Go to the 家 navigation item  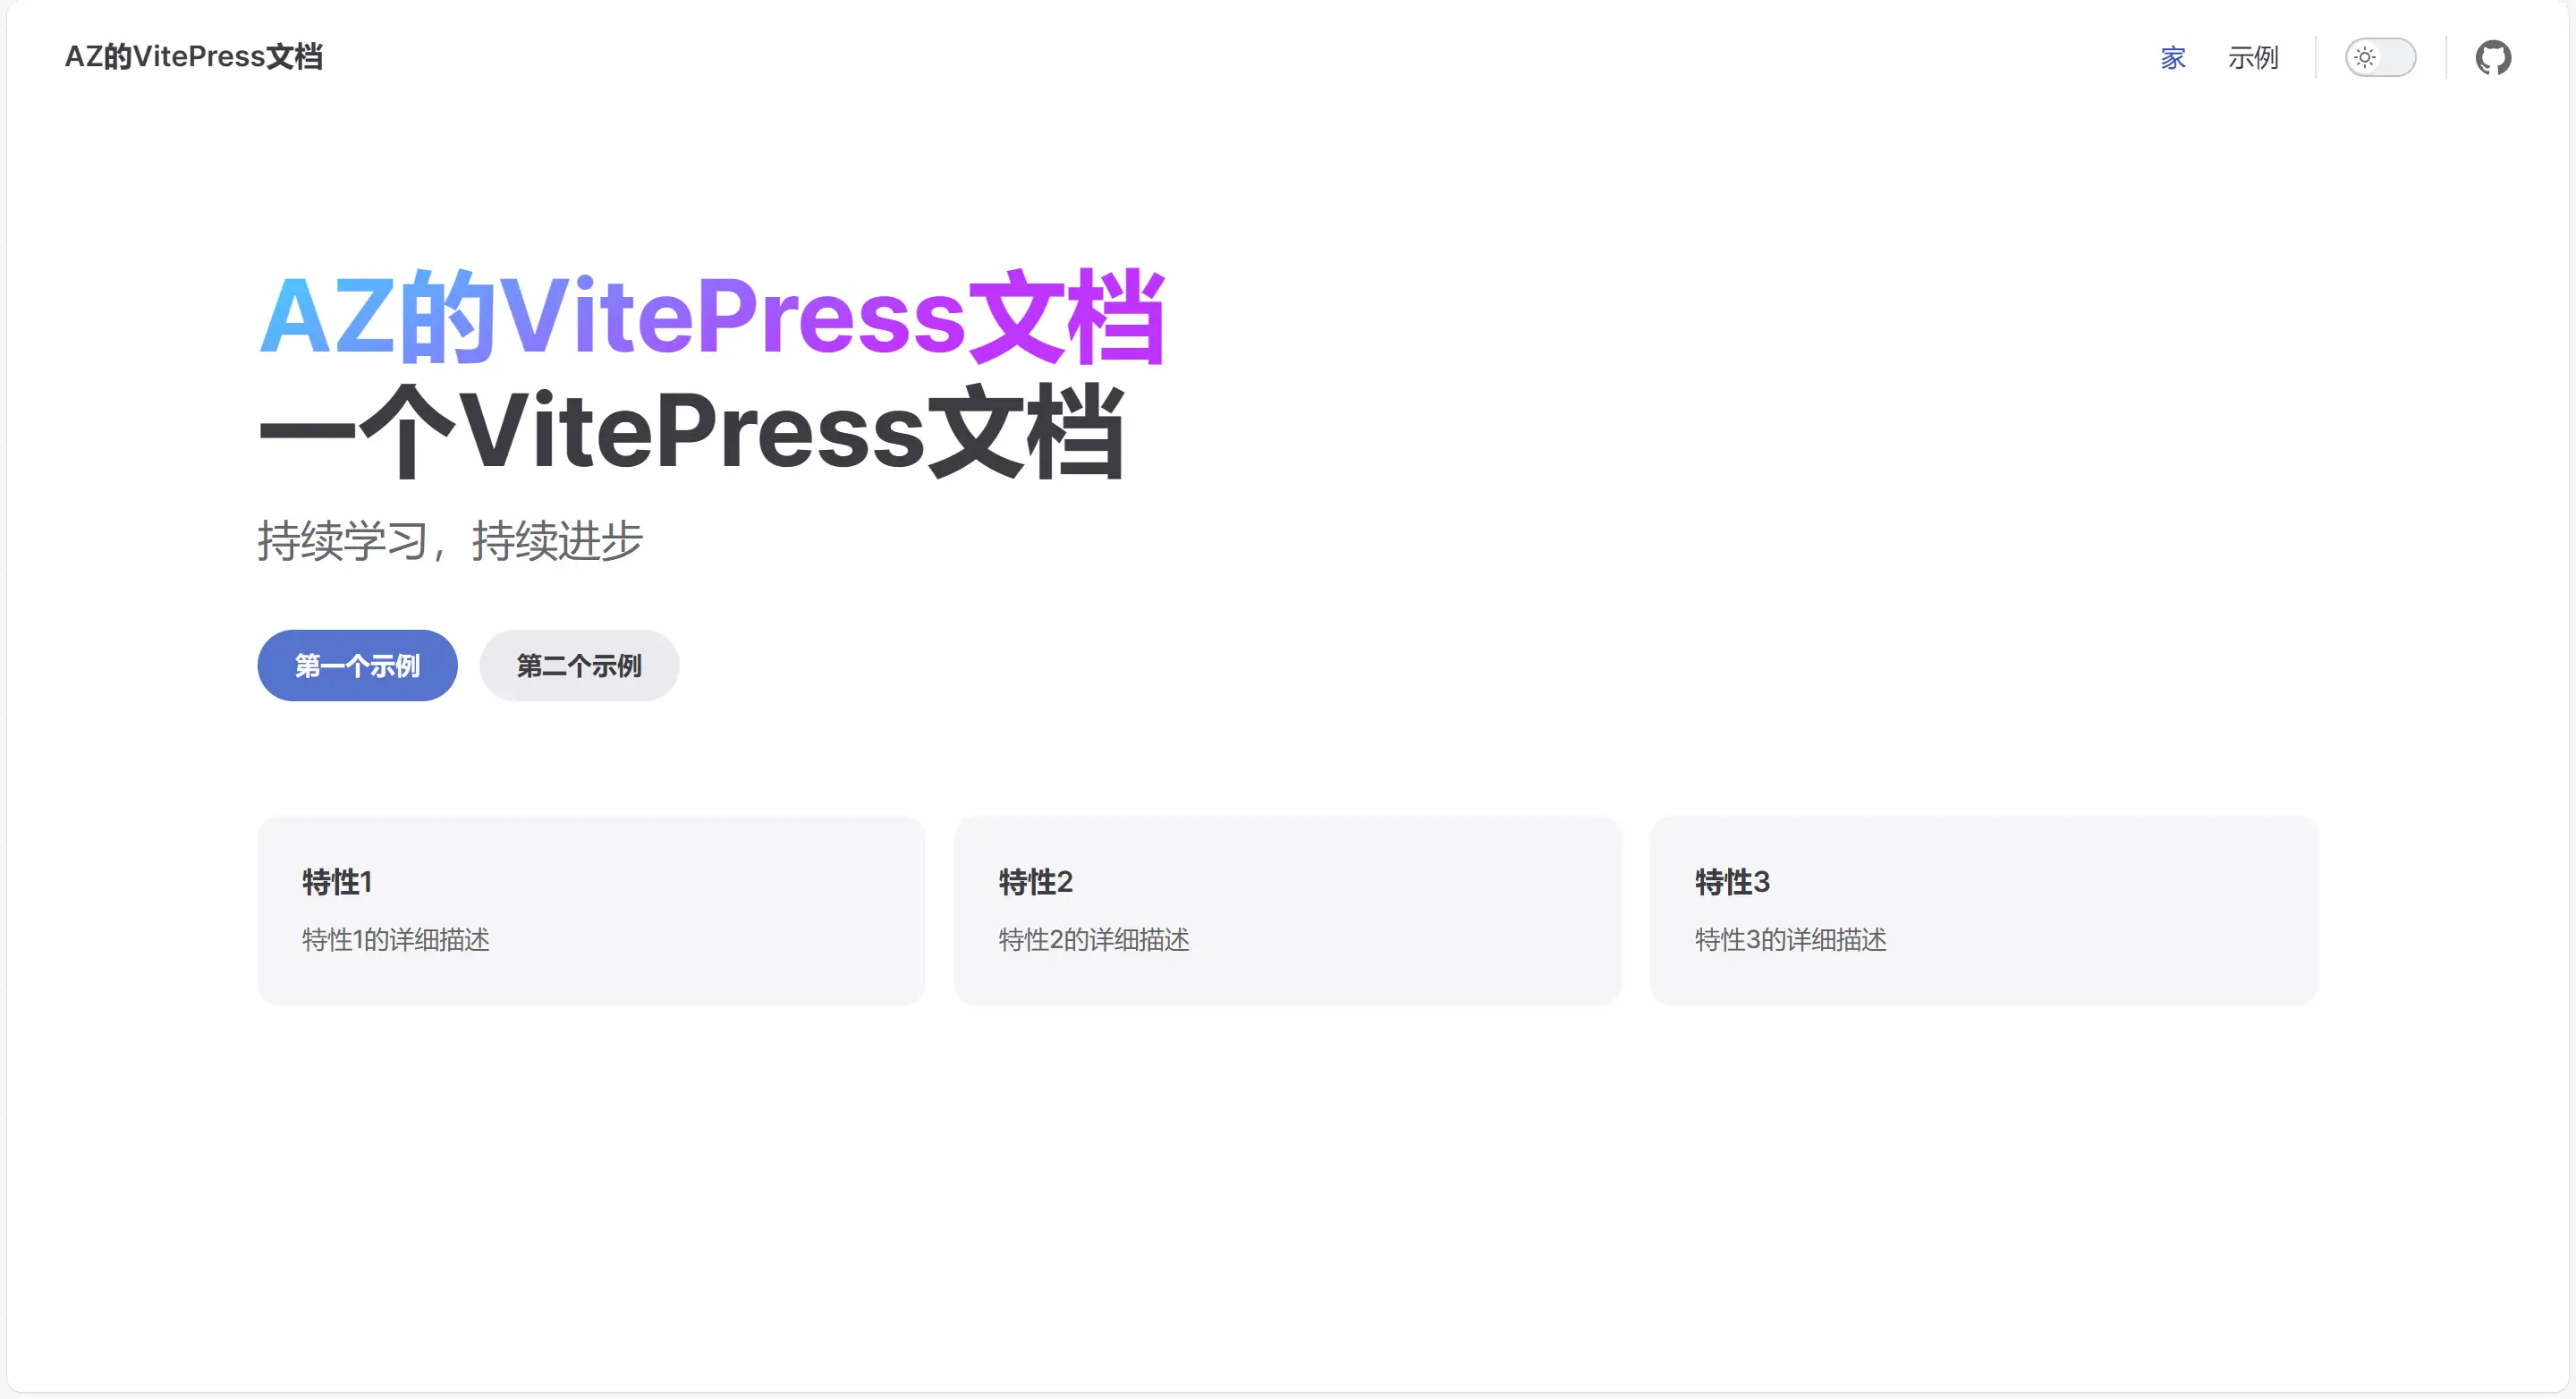click(x=2172, y=57)
